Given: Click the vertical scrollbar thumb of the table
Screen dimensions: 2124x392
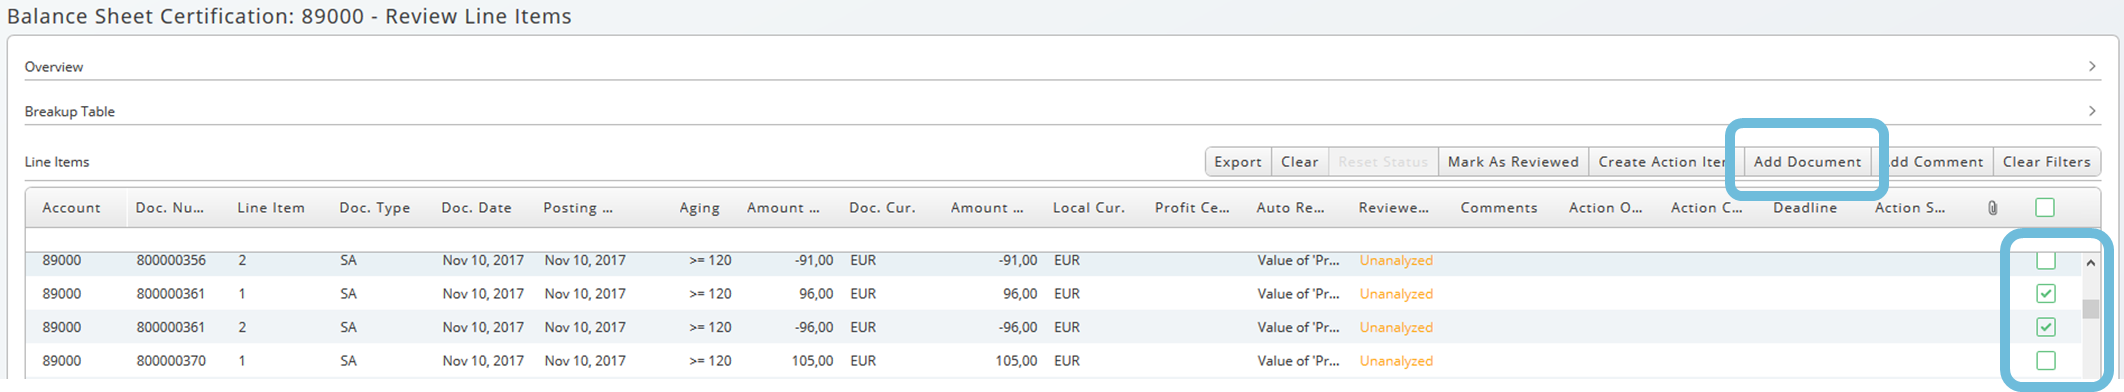Looking at the screenshot, I should click(2090, 309).
